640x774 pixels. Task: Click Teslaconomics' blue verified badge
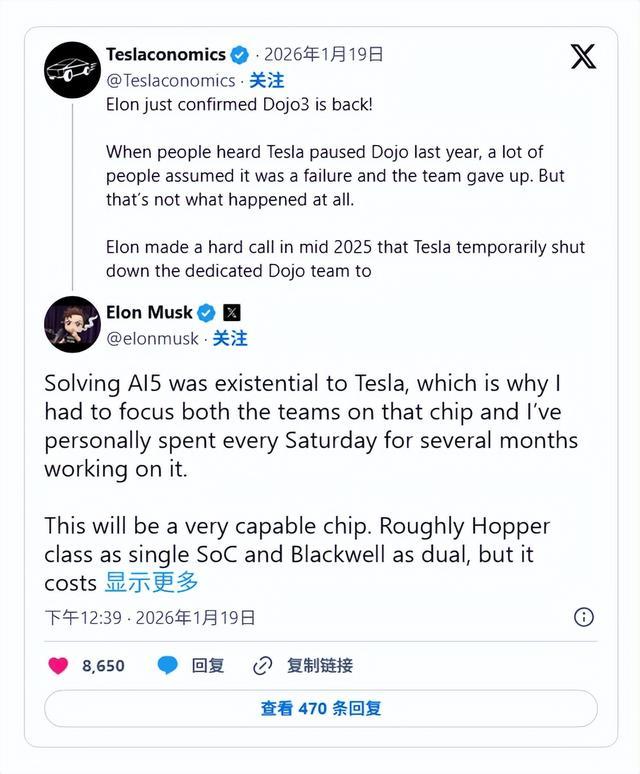(240, 55)
